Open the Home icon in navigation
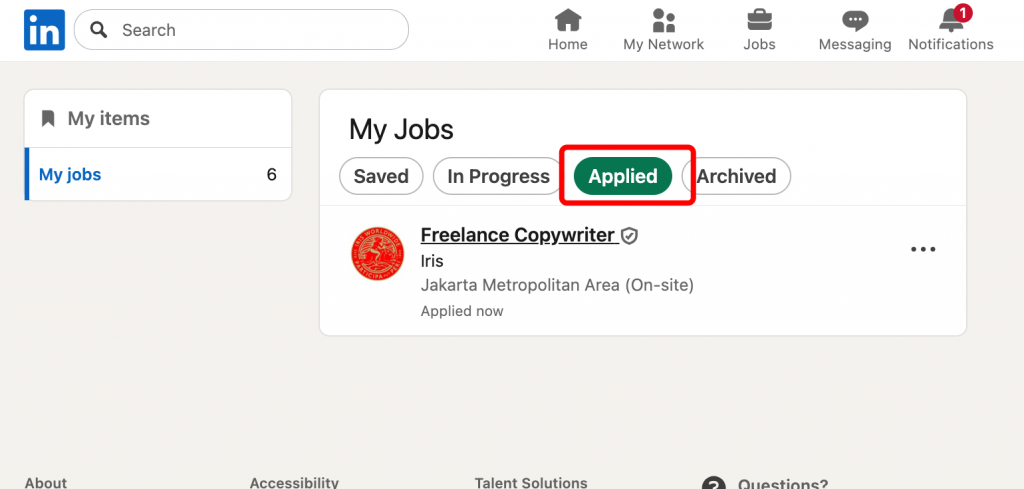The width and height of the screenshot is (1024, 489). 568,20
